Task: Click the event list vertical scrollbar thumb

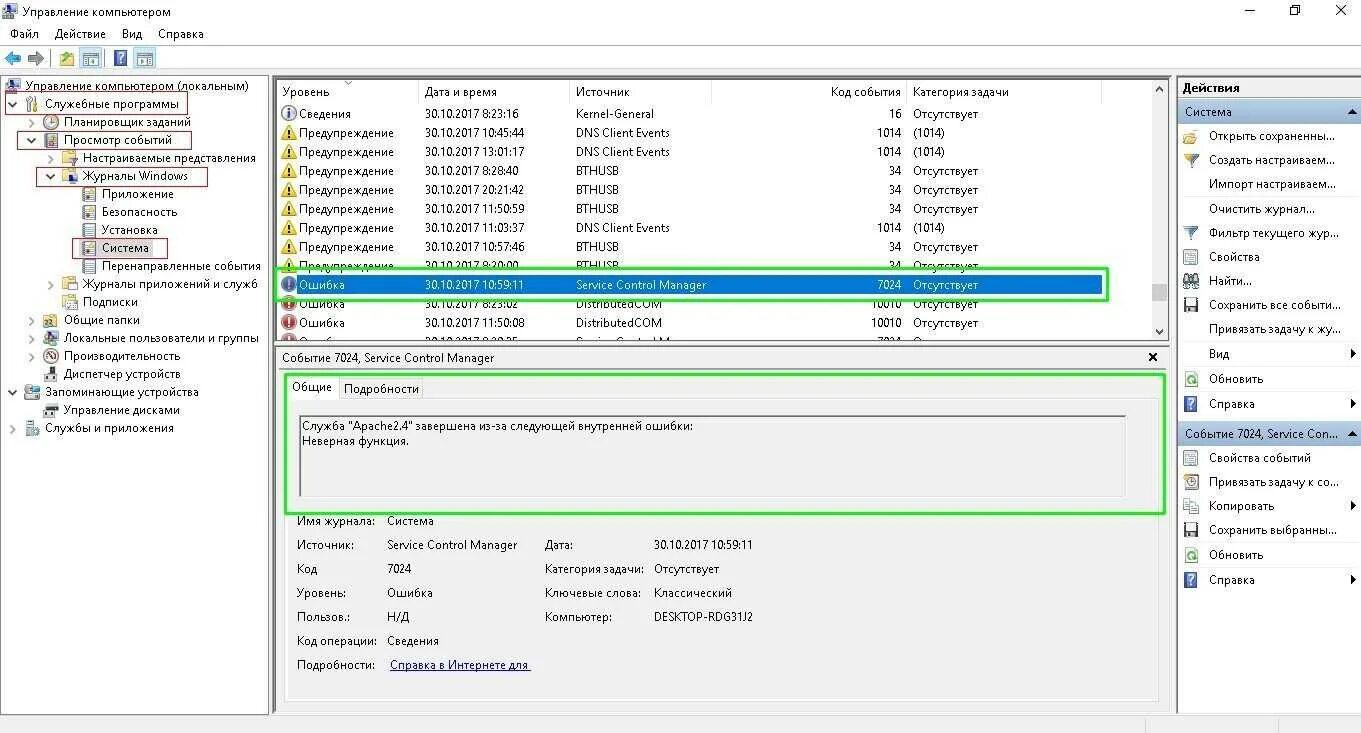Action: [1159, 292]
